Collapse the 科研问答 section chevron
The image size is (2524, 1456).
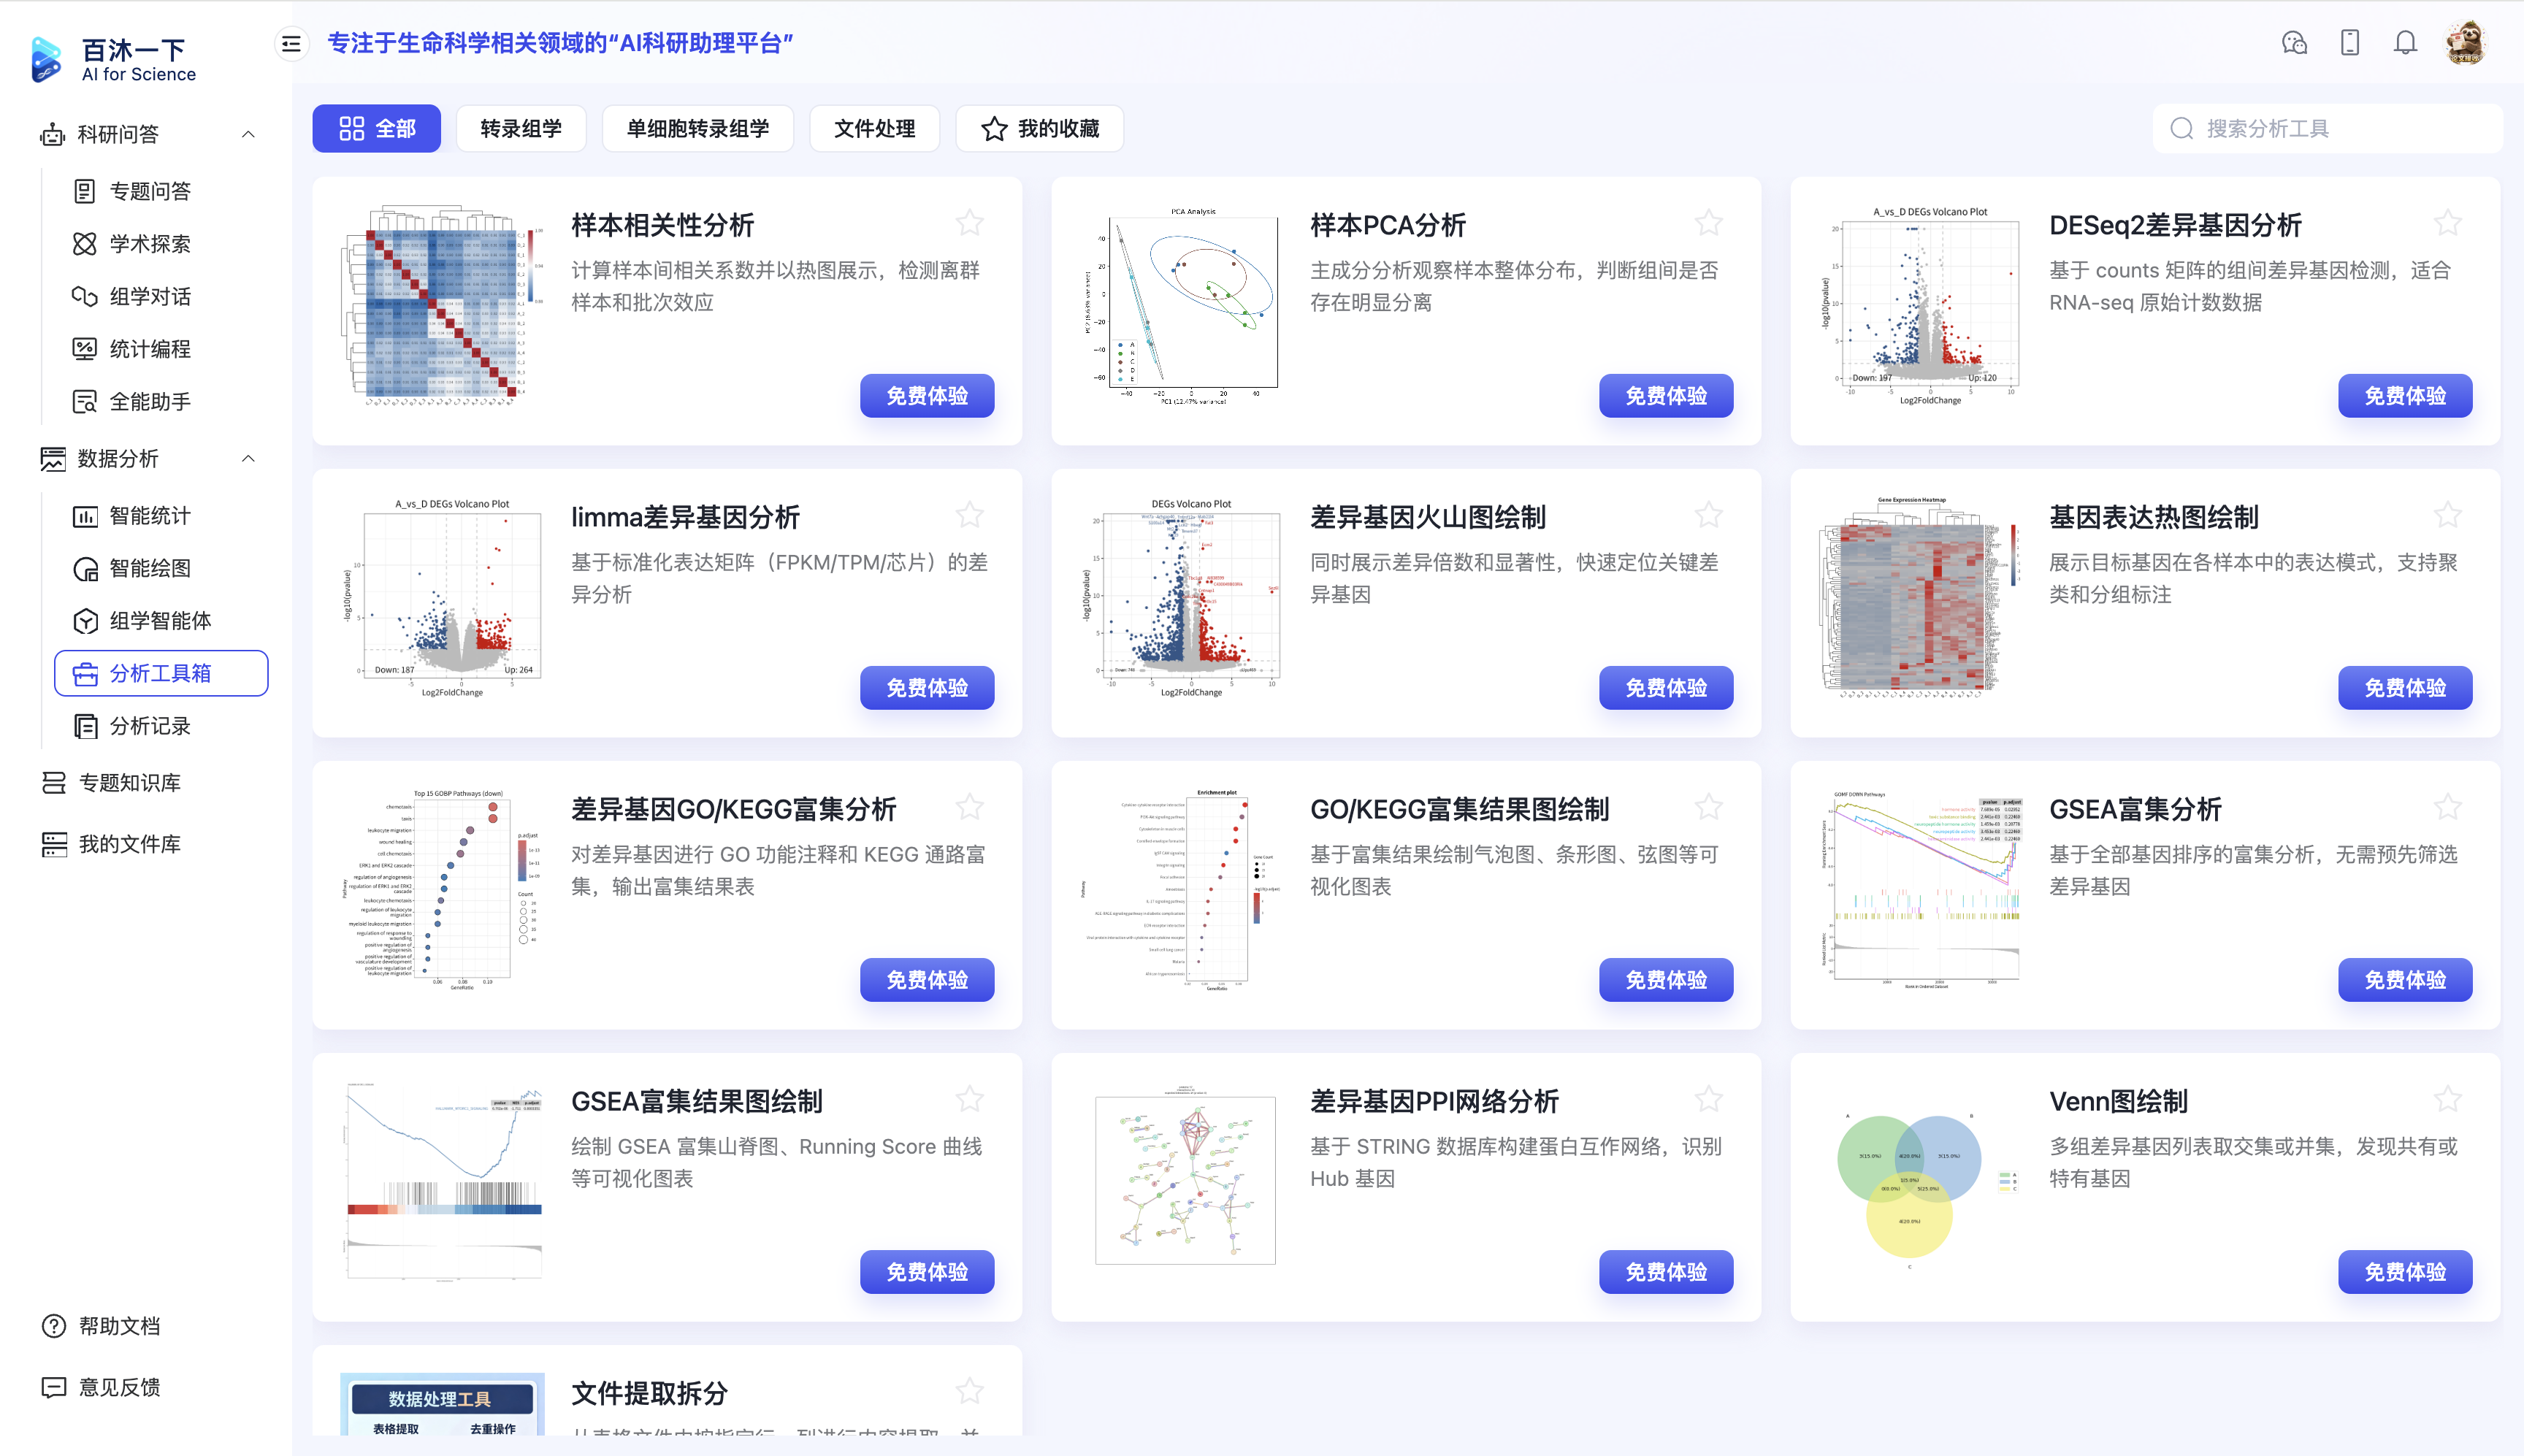pyautogui.click(x=248, y=134)
